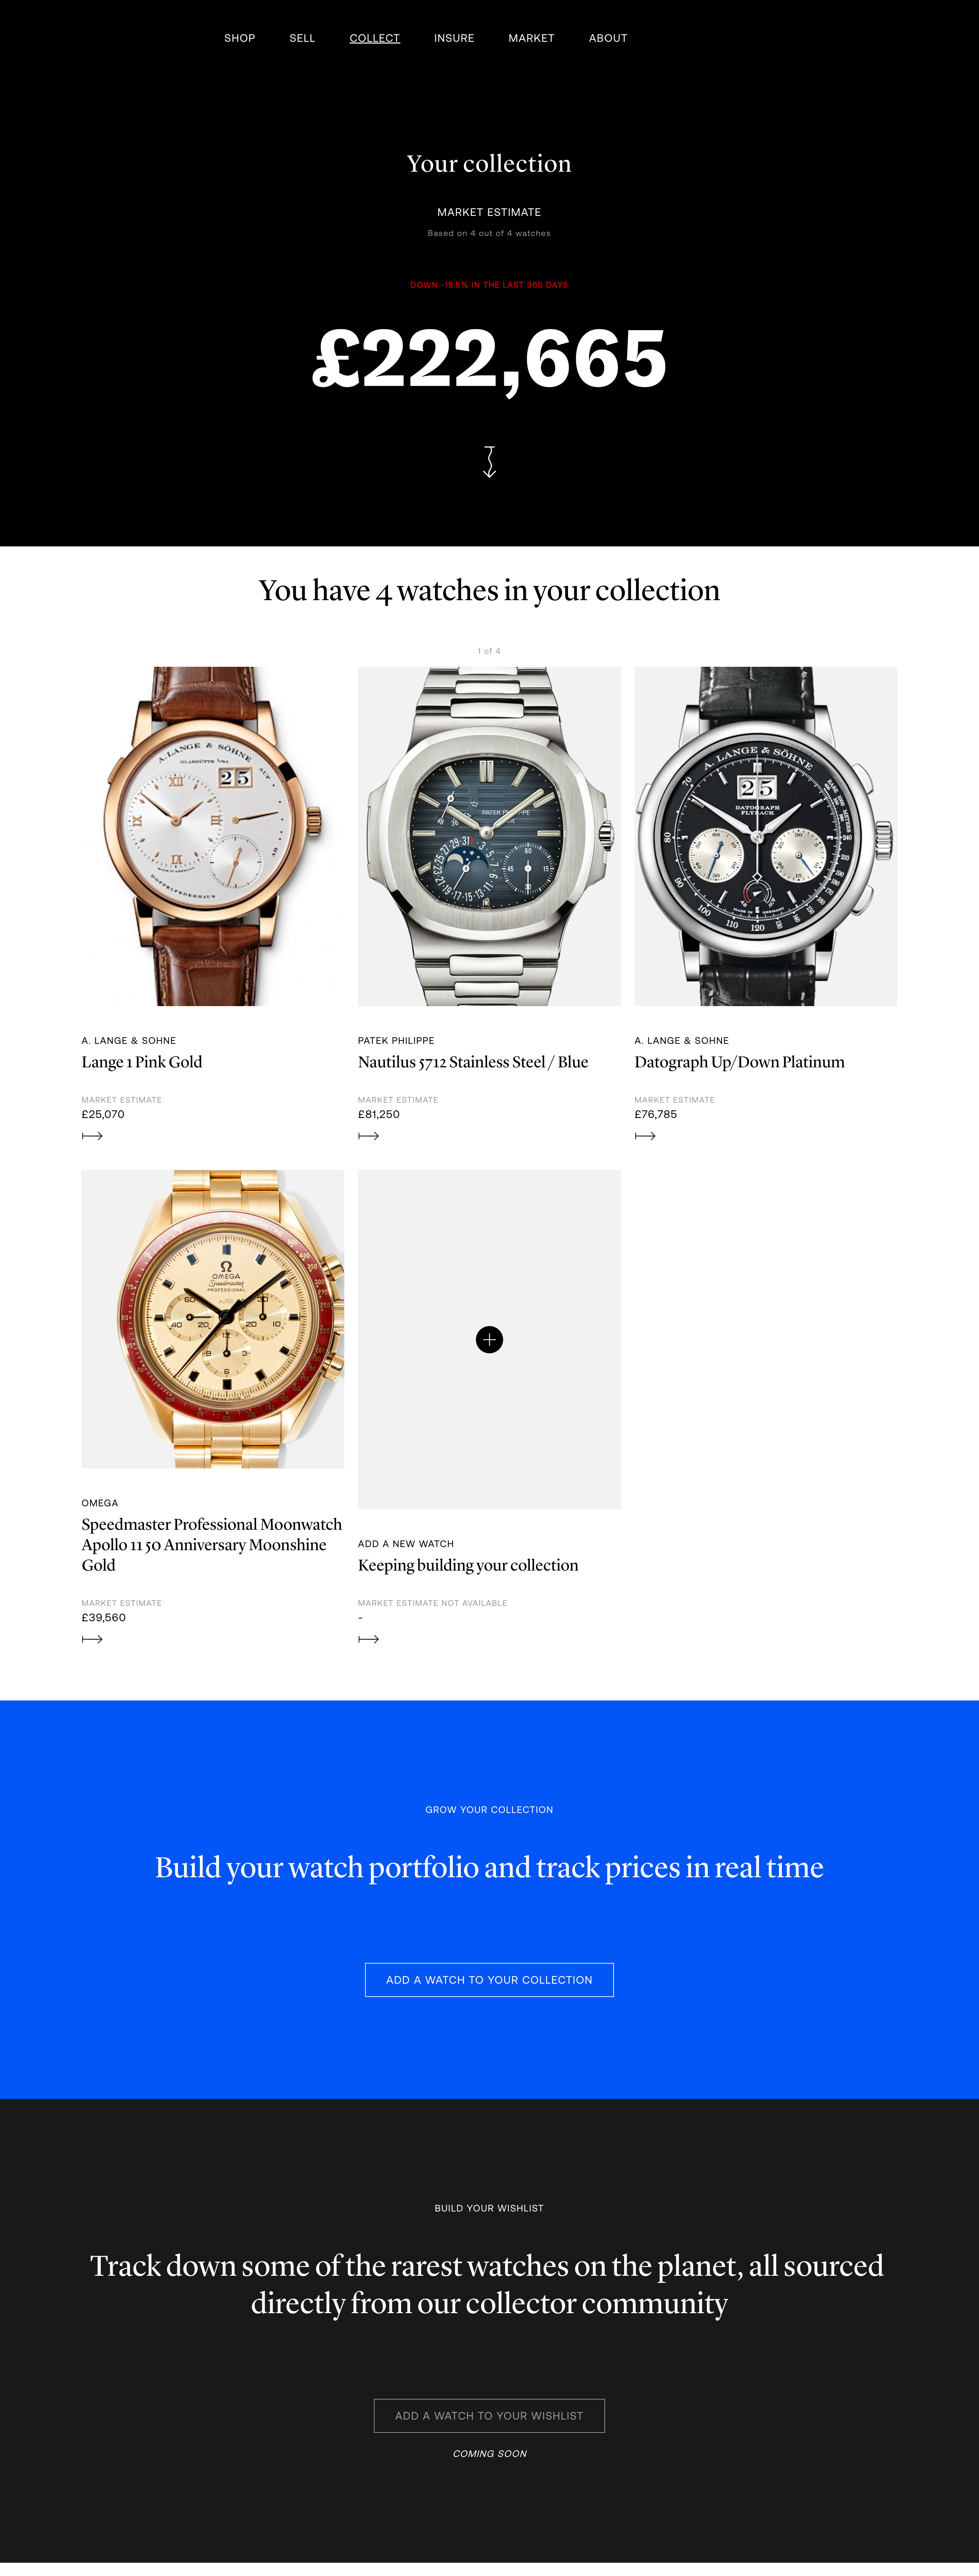Click the arrow under Datograph Up/Down Platinum estimate
The height and width of the screenshot is (2576, 979).
point(645,1136)
